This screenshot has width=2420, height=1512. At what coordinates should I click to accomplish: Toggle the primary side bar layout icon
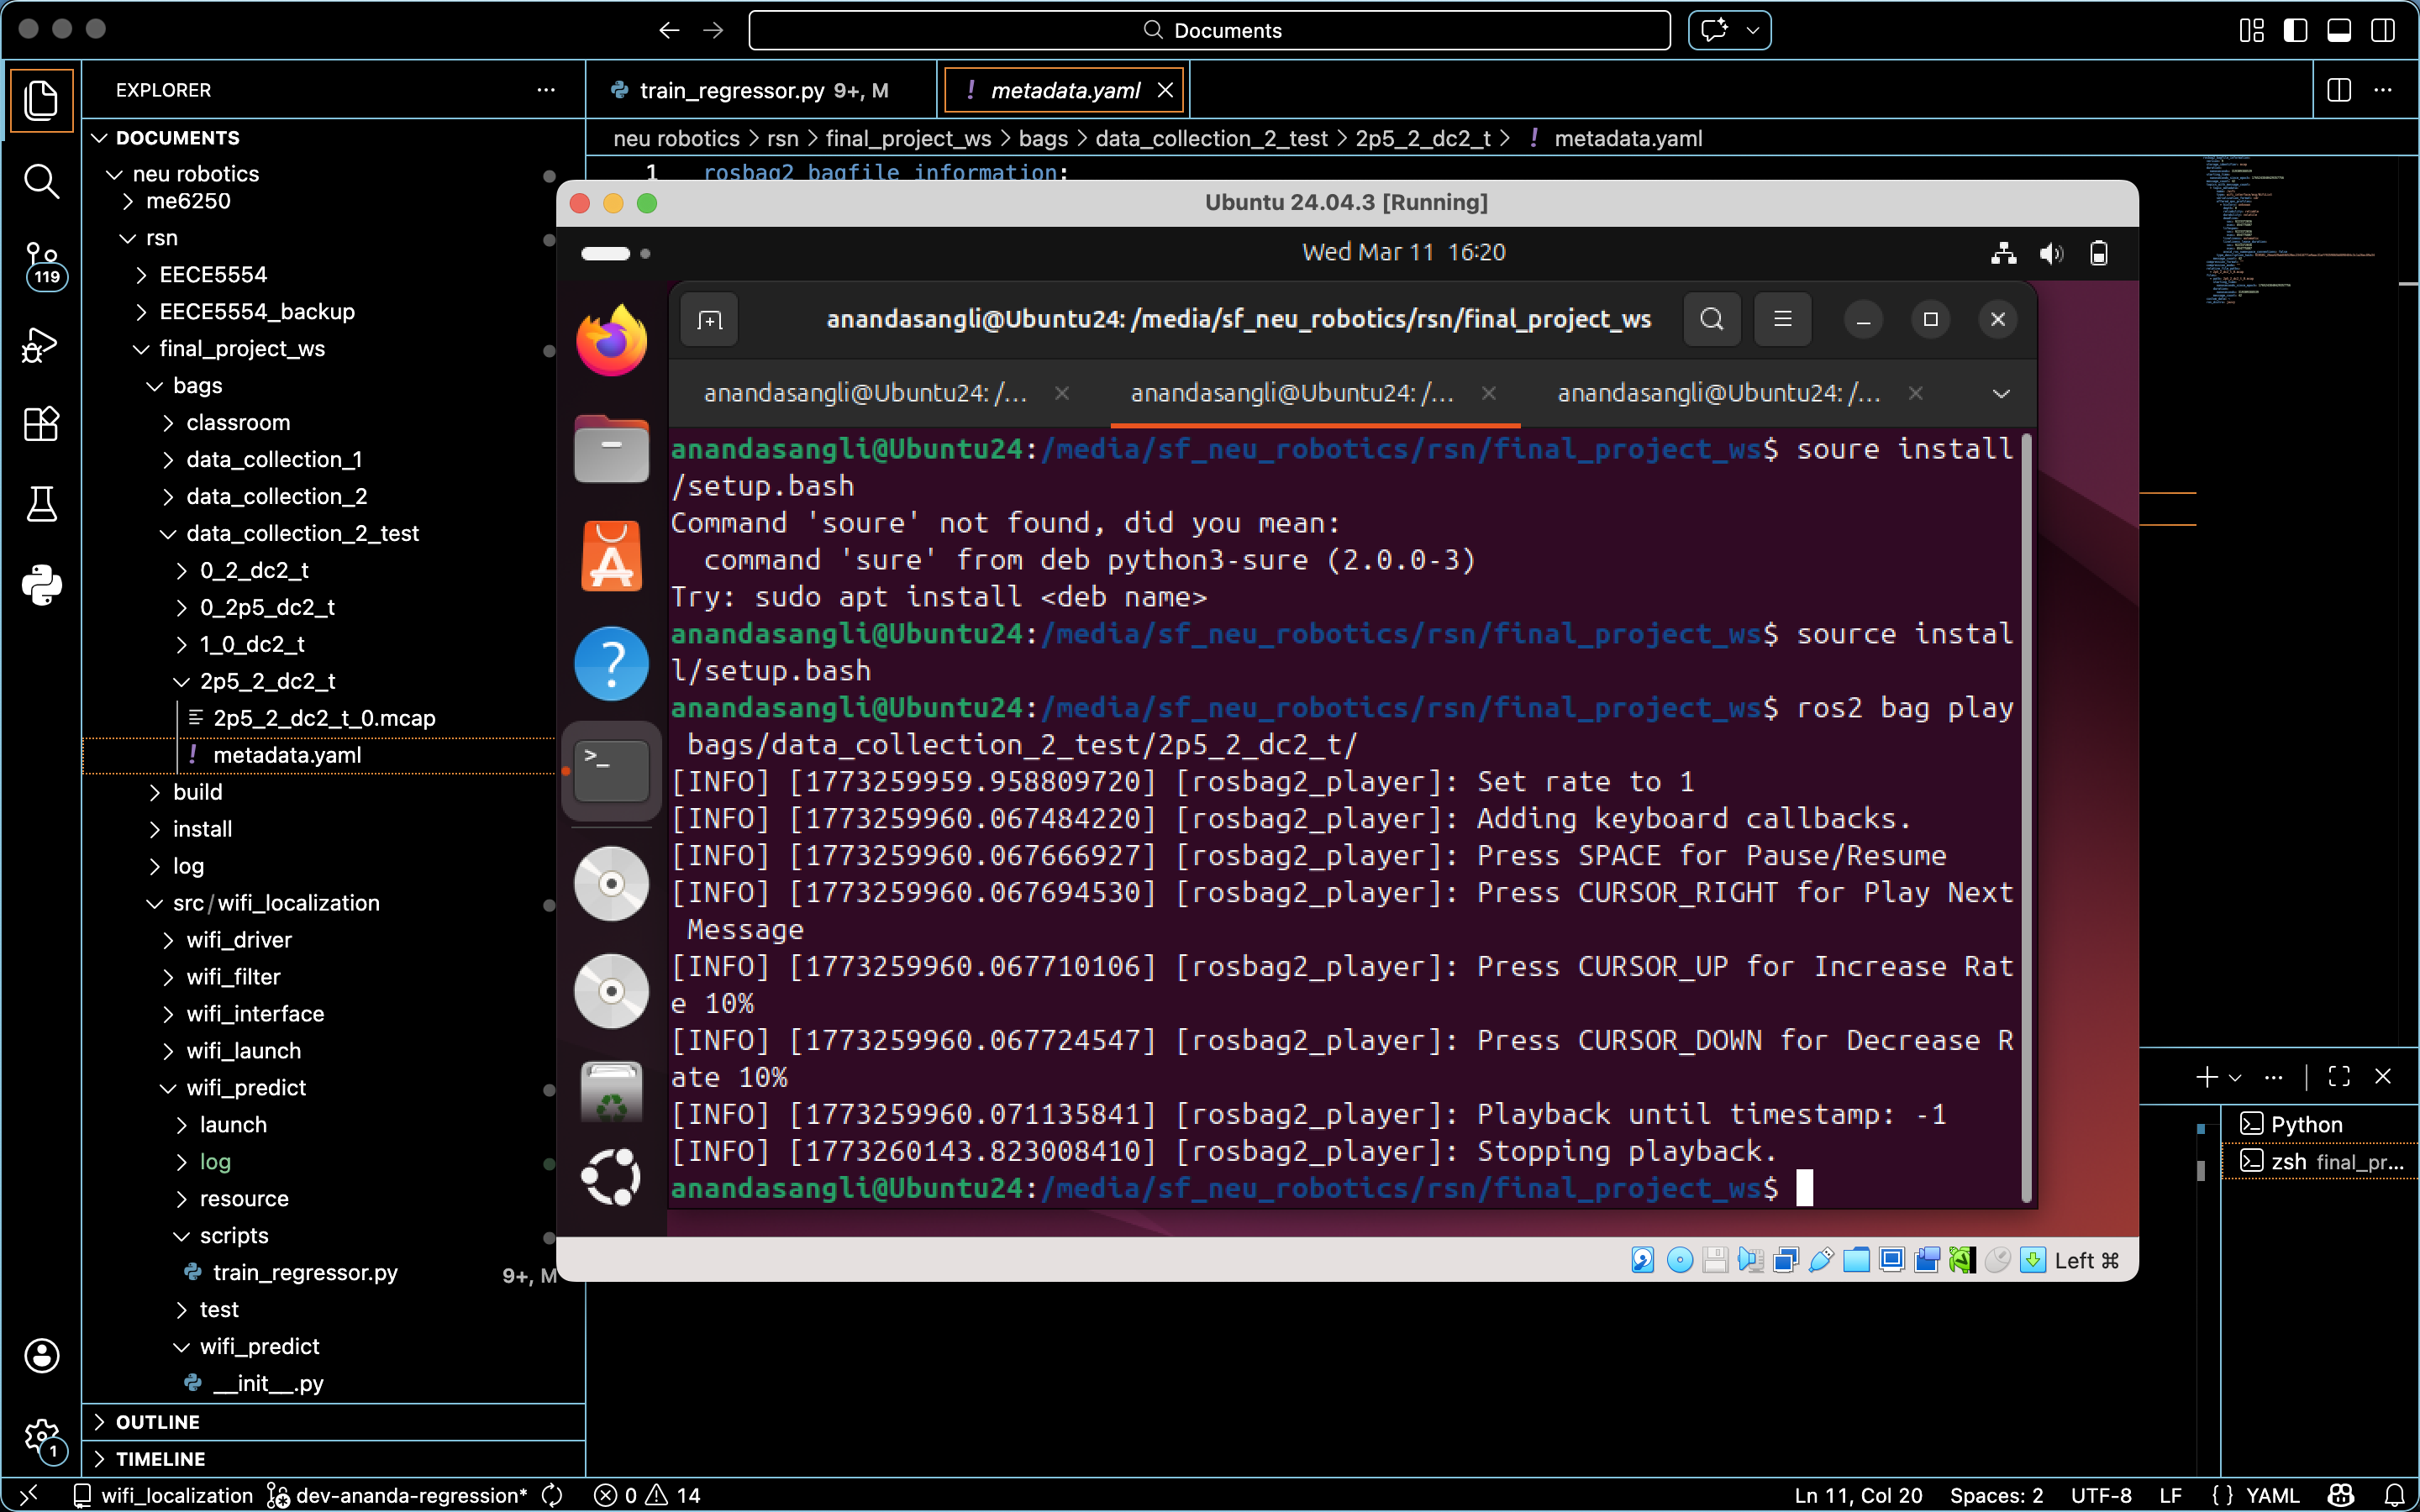[x=2295, y=30]
